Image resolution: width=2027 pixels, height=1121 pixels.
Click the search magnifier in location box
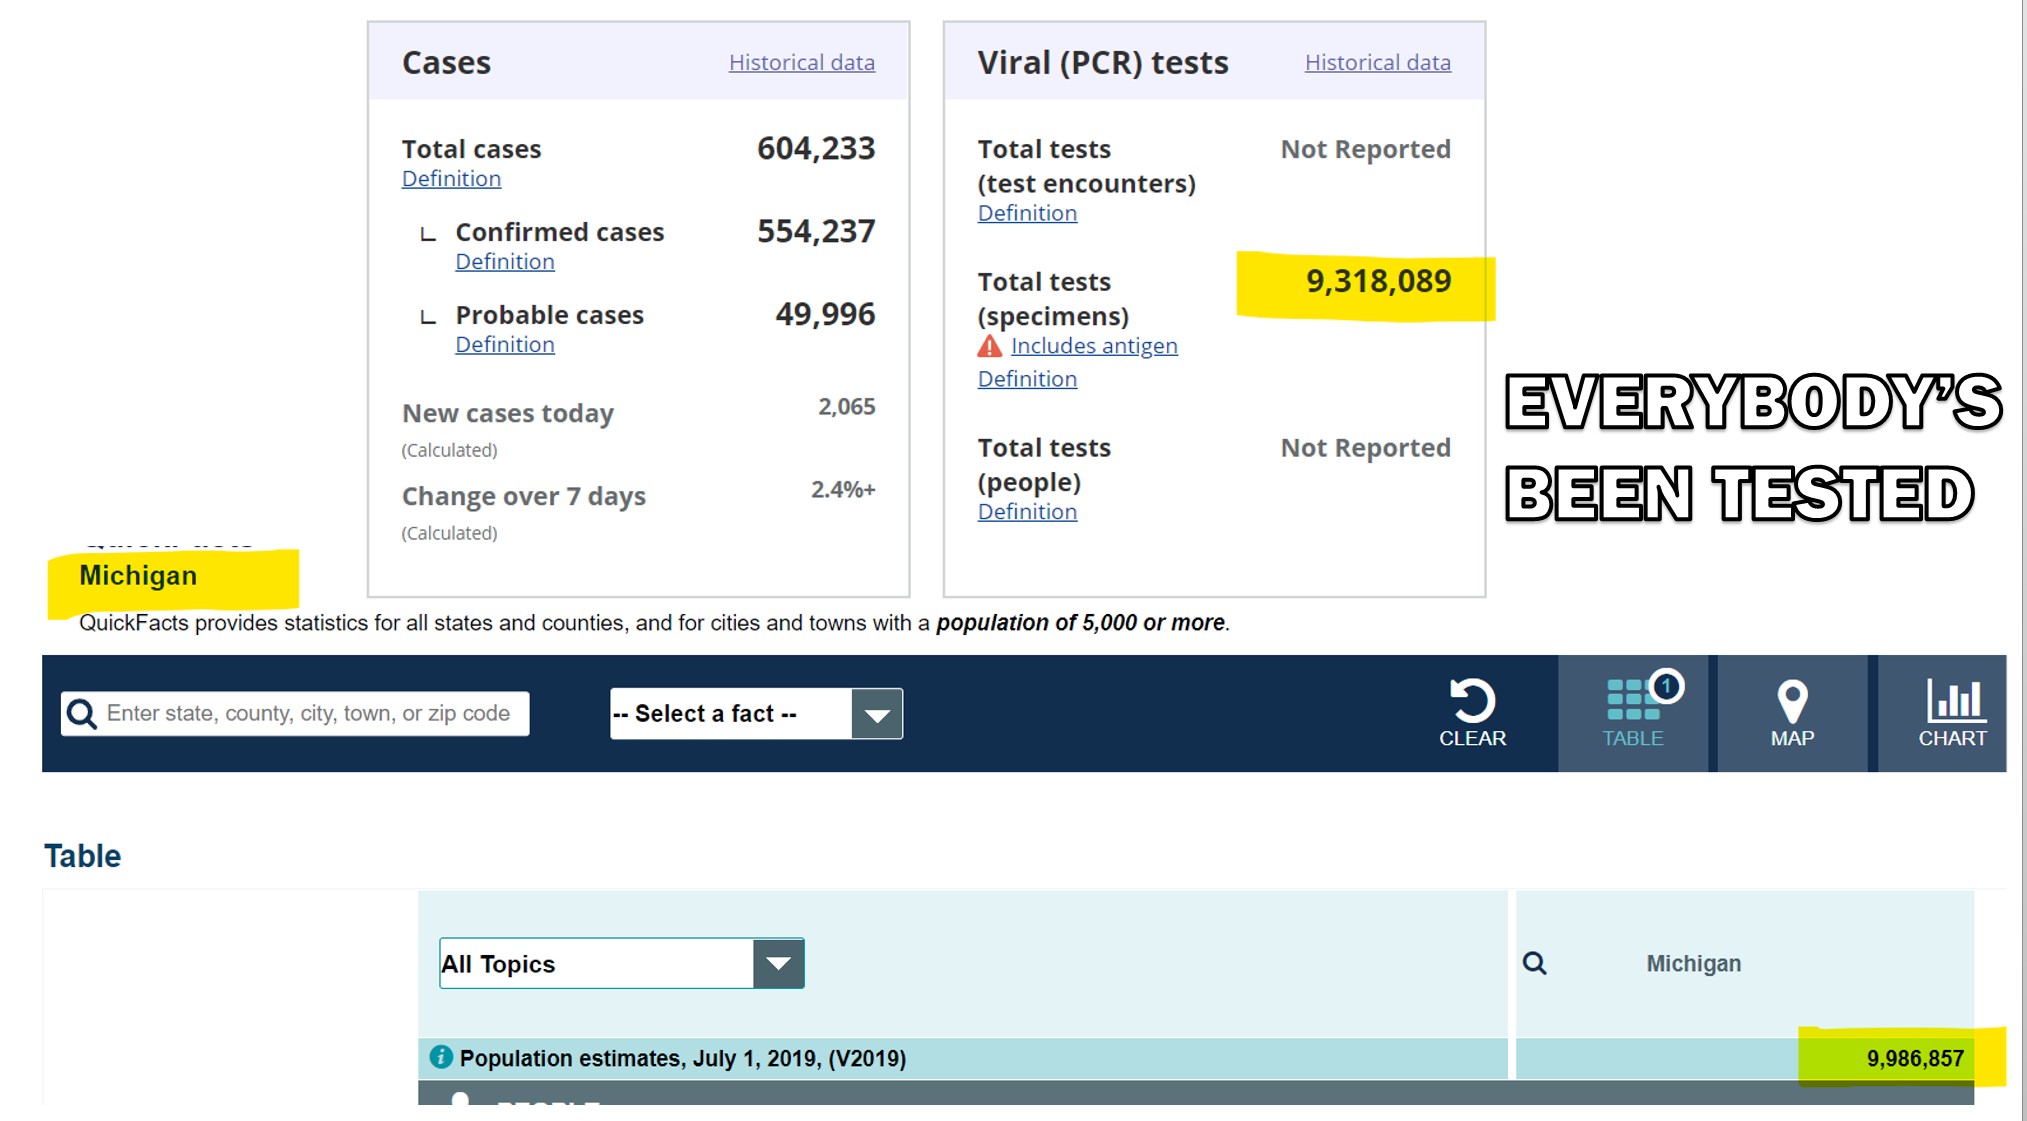pyautogui.click(x=81, y=714)
